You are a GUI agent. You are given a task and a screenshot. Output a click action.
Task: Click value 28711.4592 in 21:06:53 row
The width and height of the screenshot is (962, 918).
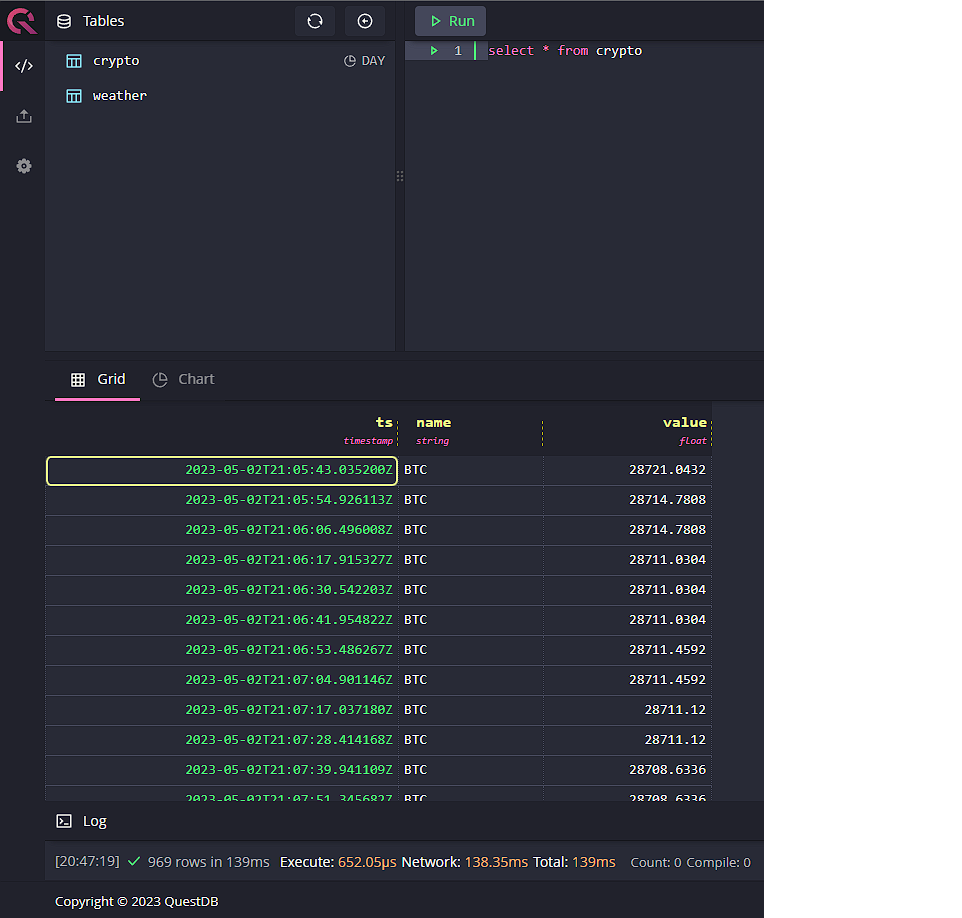click(x=628, y=650)
